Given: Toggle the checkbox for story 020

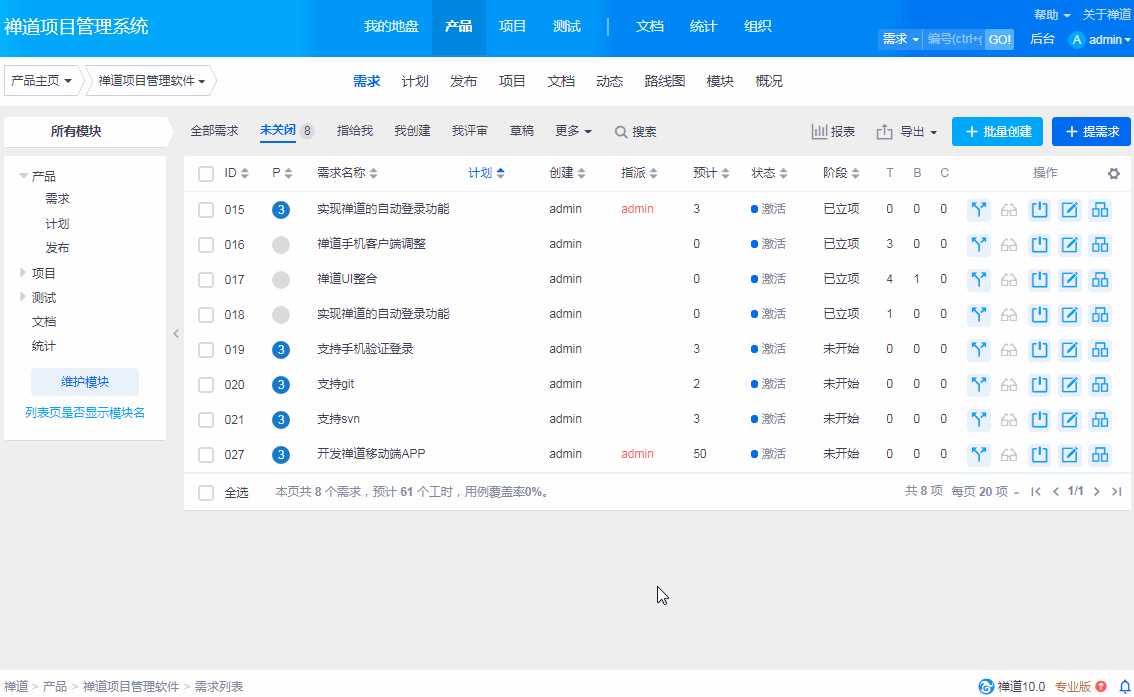Looking at the screenshot, I should 206,385.
